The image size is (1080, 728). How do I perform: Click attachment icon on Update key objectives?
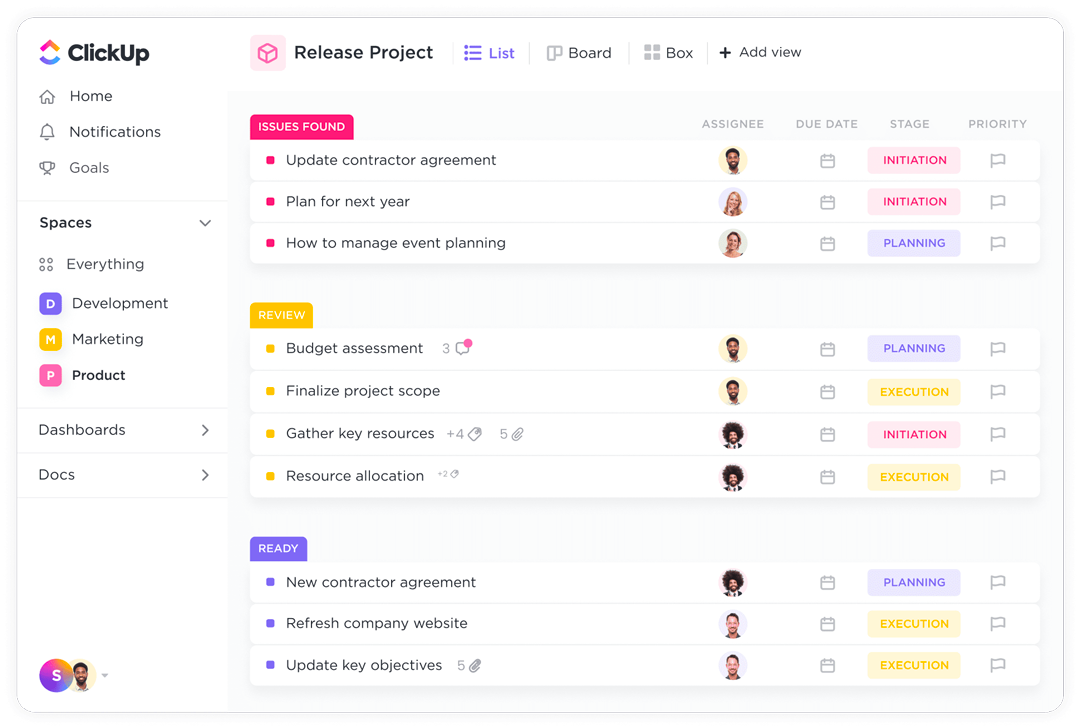tap(475, 666)
